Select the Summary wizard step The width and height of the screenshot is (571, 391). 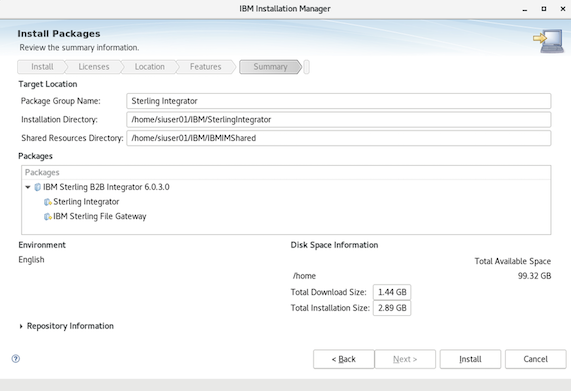coord(270,67)
